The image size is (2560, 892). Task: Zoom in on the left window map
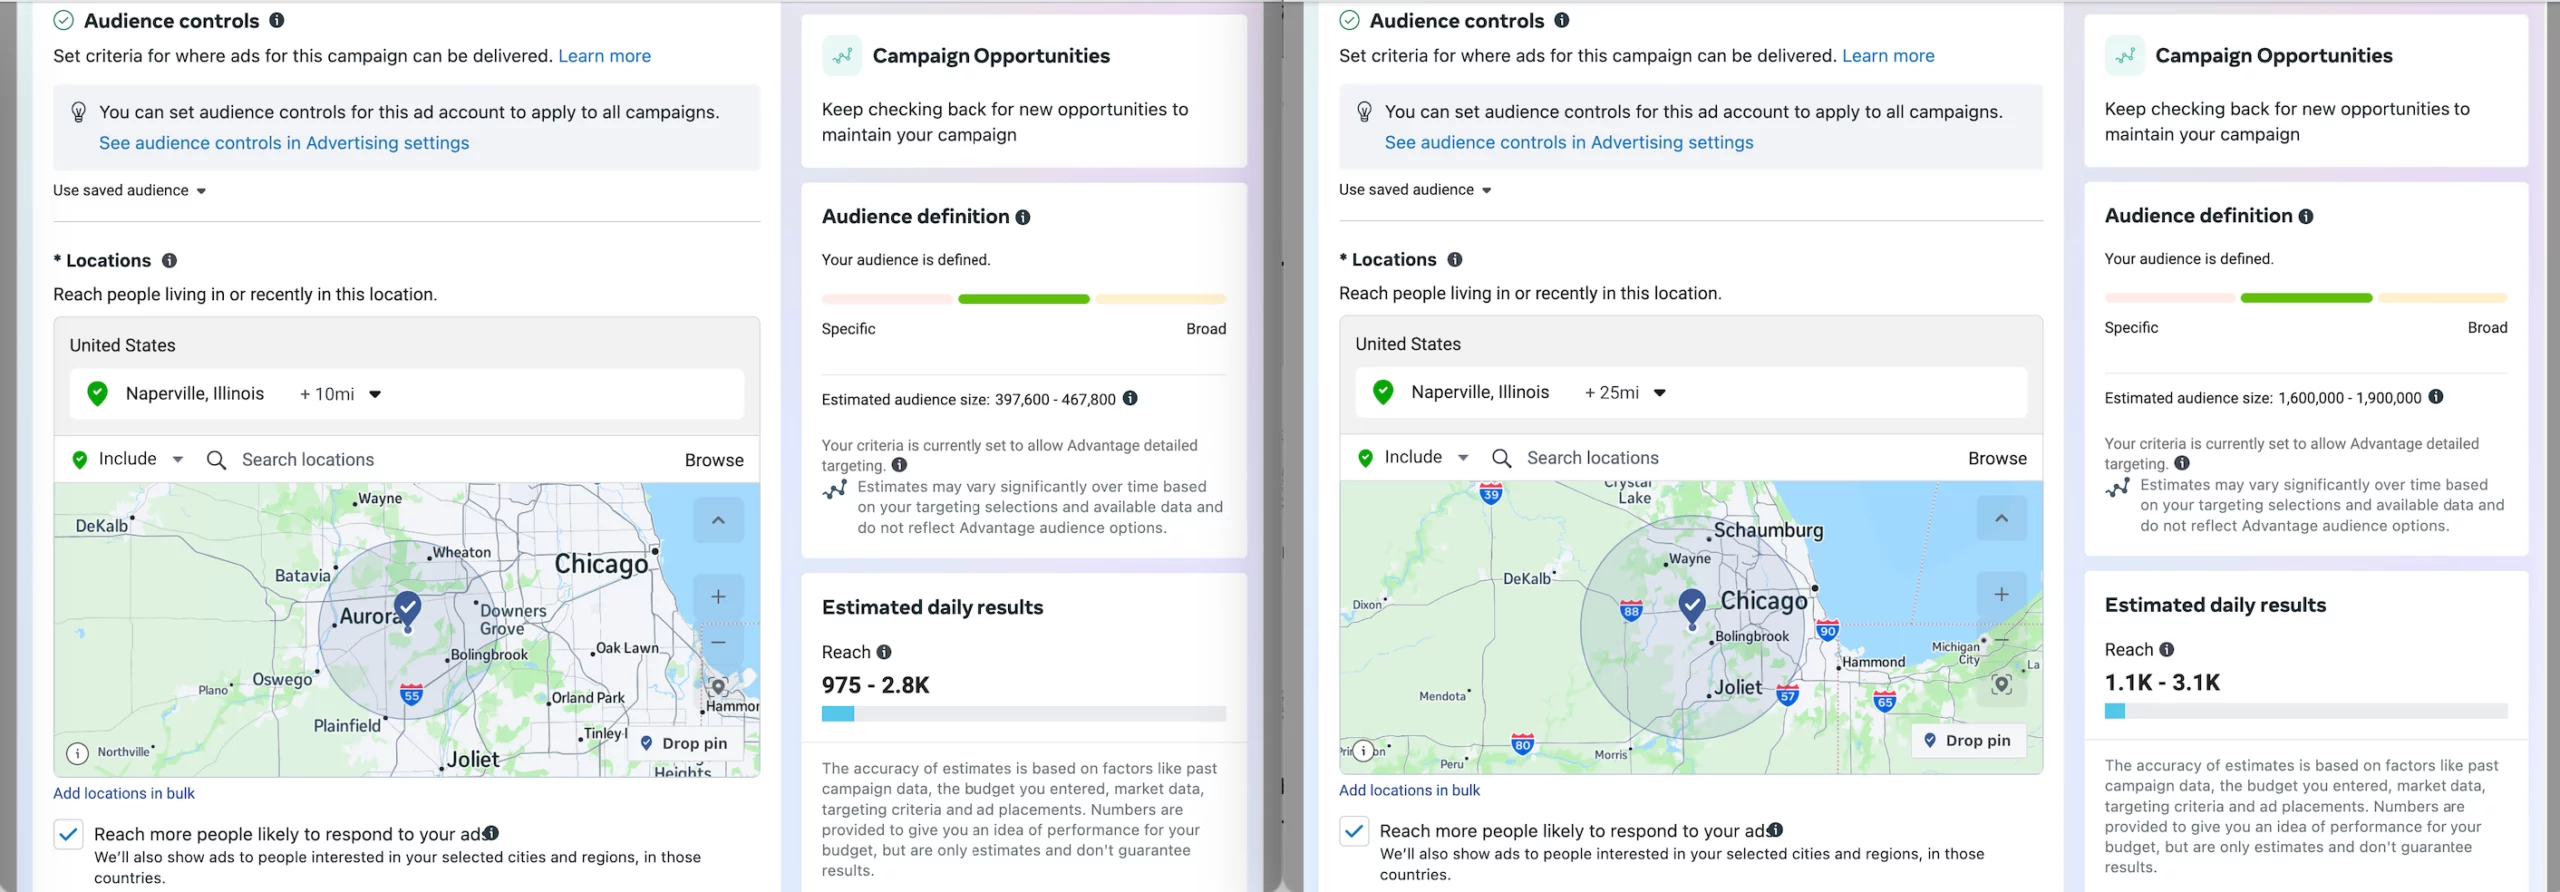click(718, 596)
